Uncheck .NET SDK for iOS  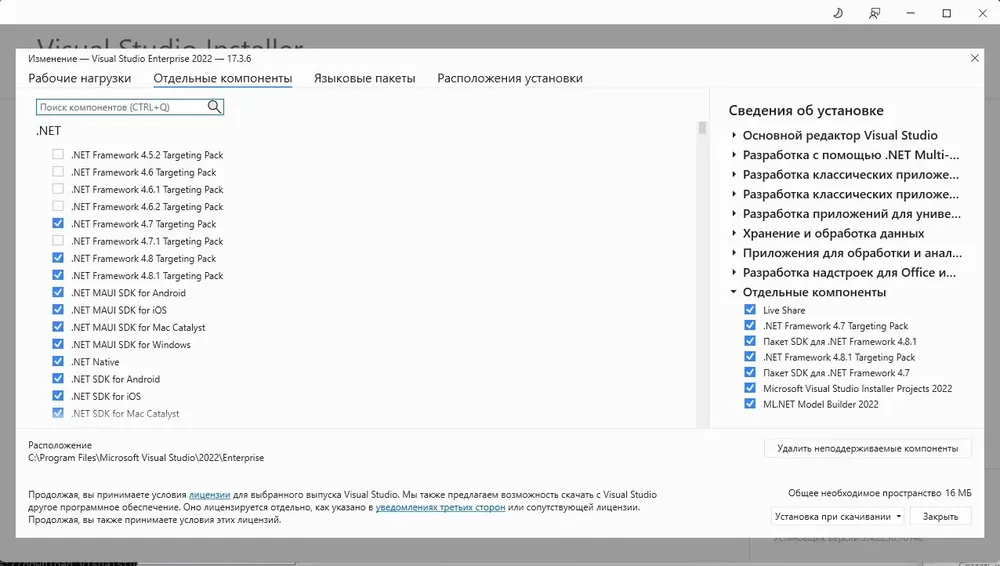coord(58,396)
